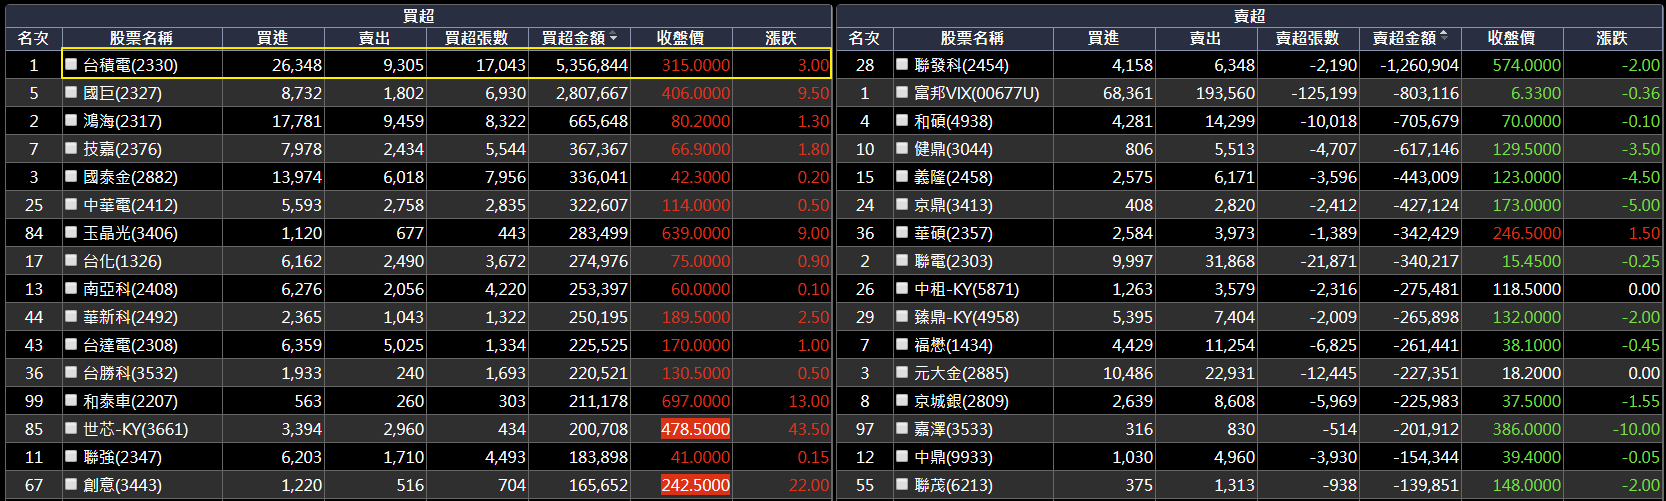The image size is (1666, 501).
Task: Select 台達電(2308) in the list
Action: click(130, 345)
